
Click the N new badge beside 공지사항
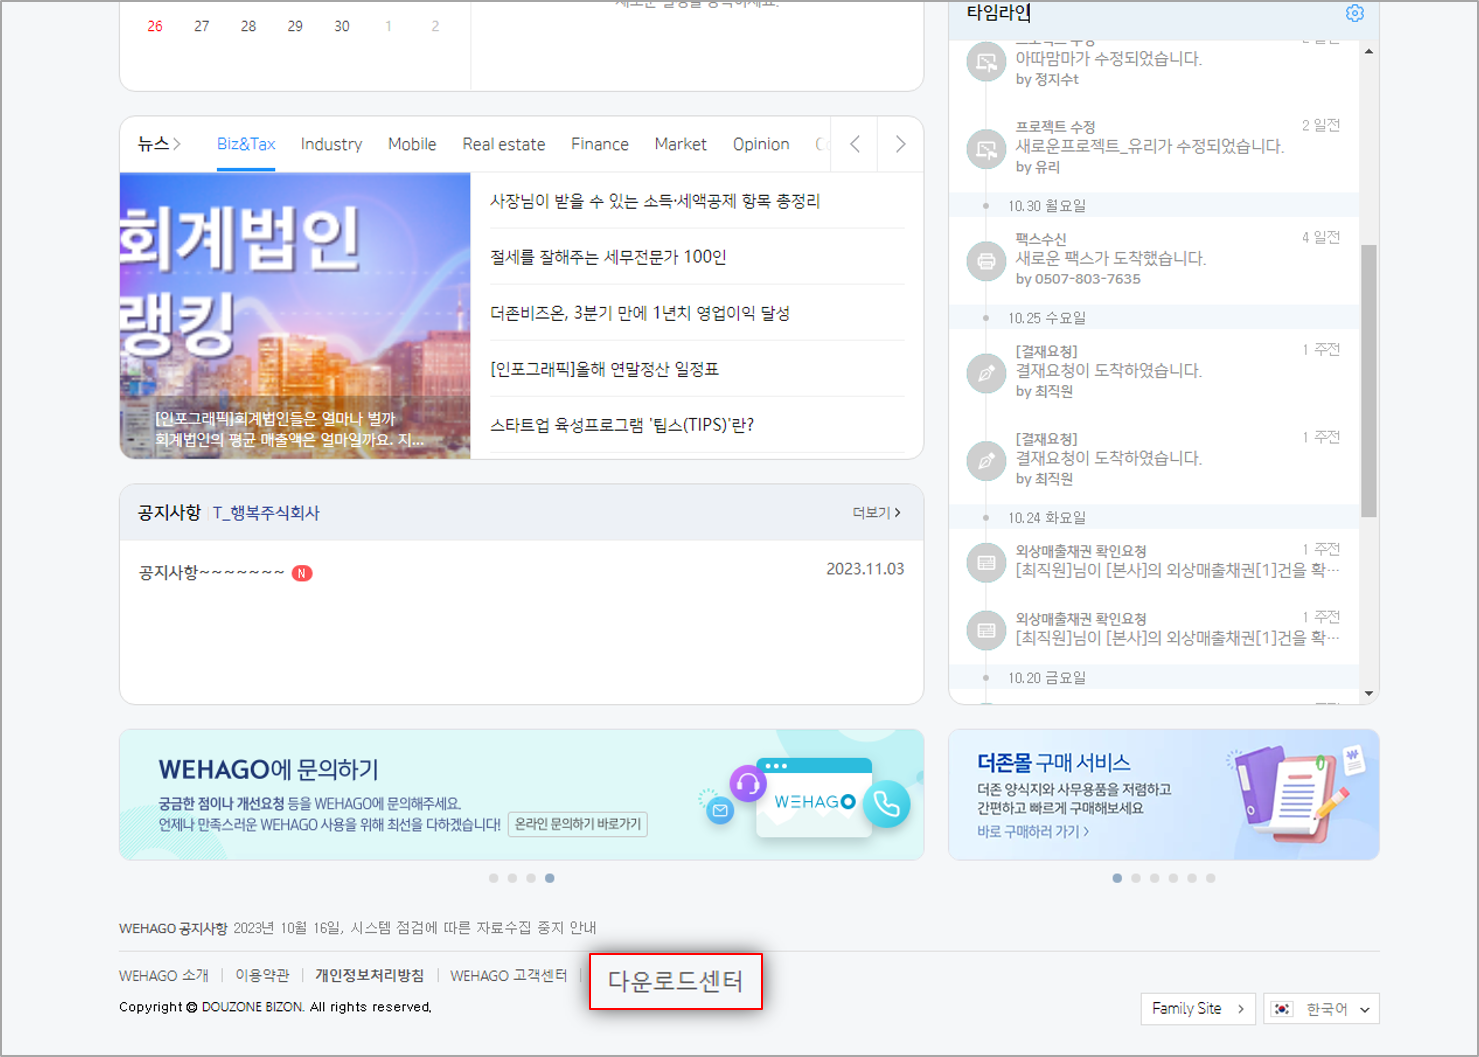tap(302, 573)
